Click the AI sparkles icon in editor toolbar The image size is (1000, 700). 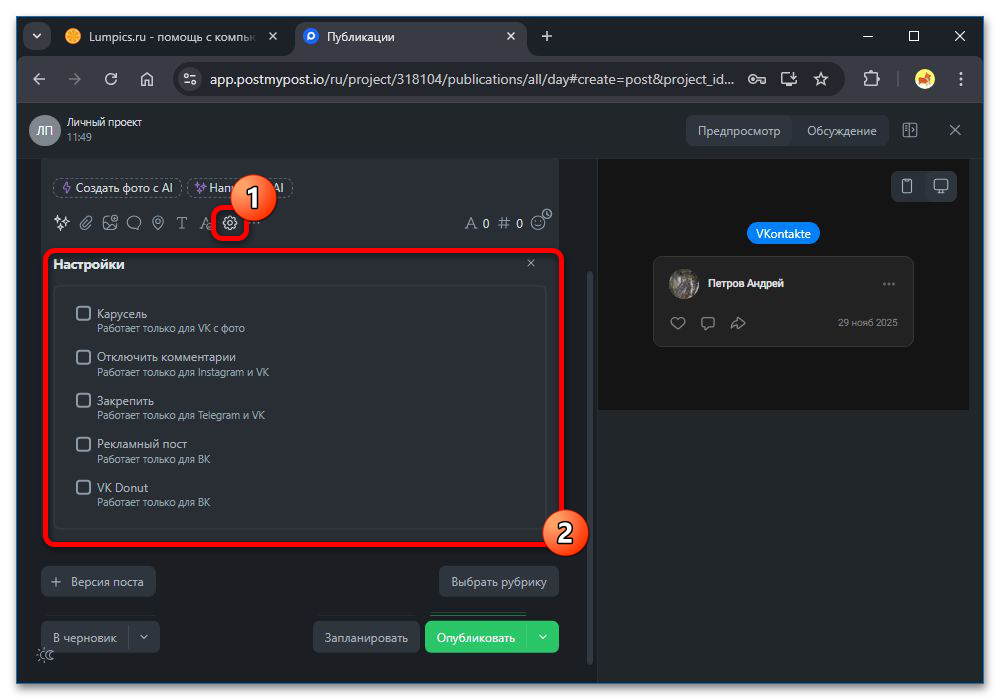click(62, 222)
